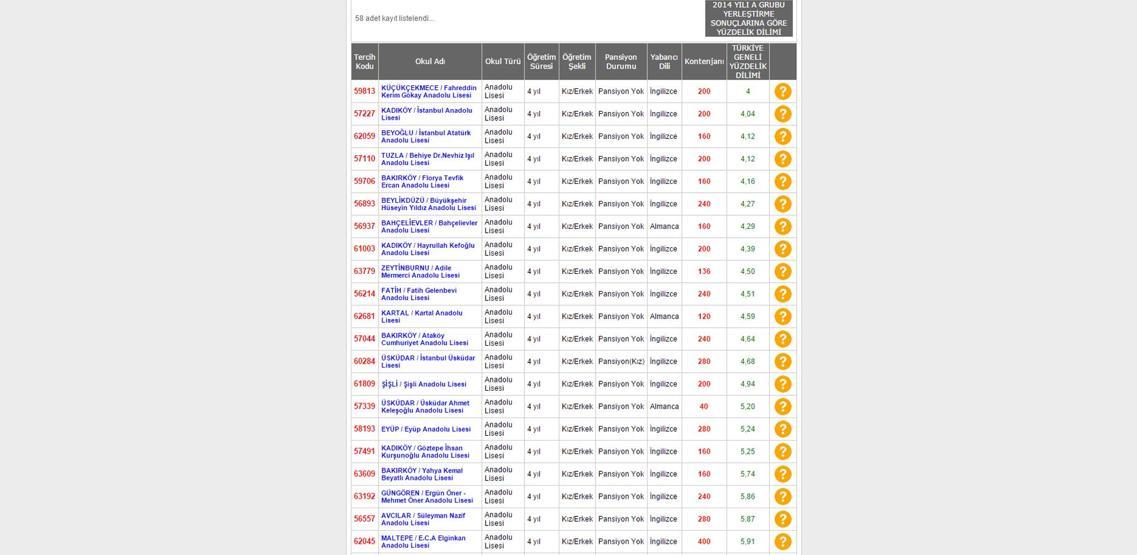
Task: Click the 2014 Yılı A Grubu Yerleştirme box
Action: tap(749, 18)
